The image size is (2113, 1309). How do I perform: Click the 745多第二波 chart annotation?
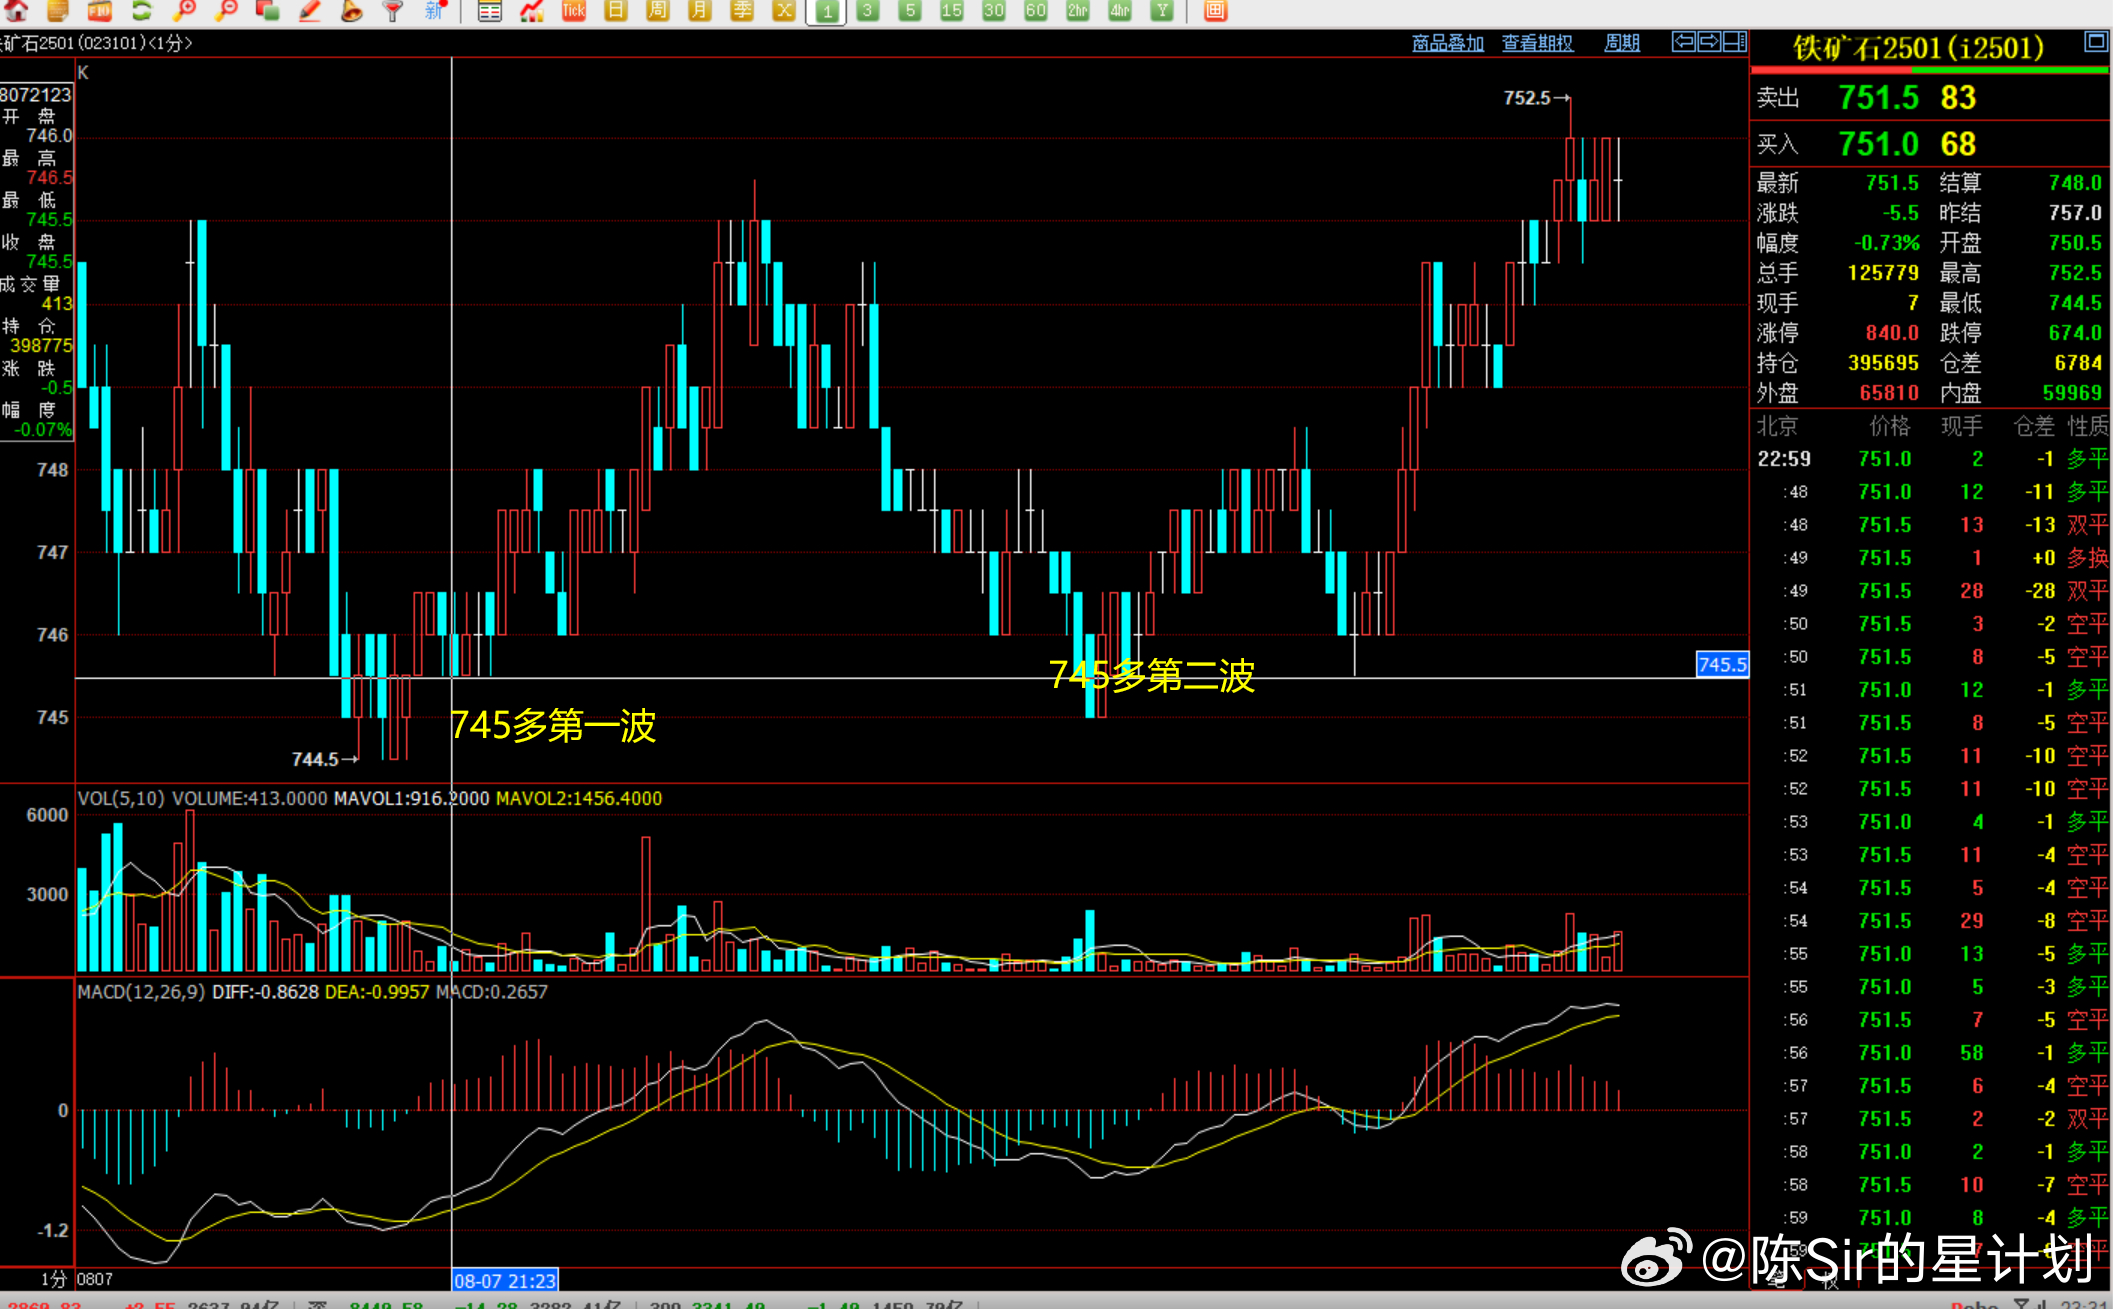1151,675
